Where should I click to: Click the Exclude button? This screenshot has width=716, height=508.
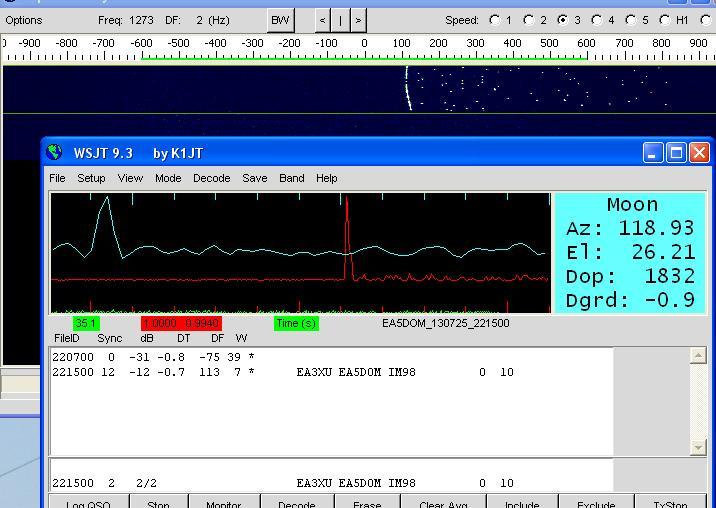pos(596,502)
